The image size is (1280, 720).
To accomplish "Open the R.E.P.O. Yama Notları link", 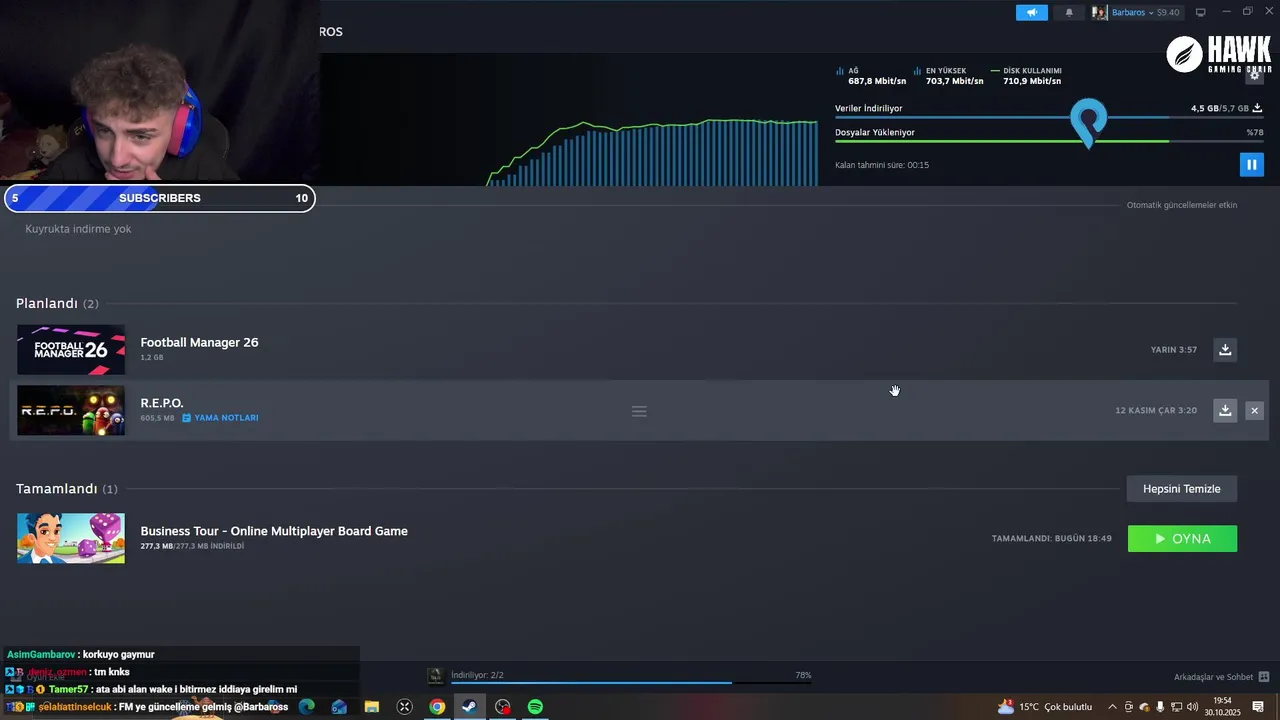I will pyautogui.click(x=220, y=418).
